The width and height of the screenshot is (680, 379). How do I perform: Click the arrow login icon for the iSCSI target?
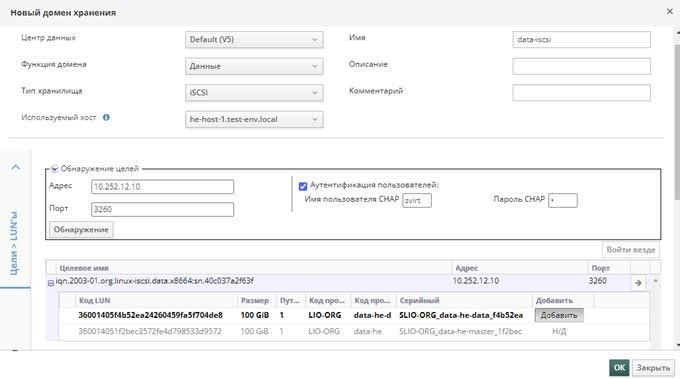click(x=638, y=283)
